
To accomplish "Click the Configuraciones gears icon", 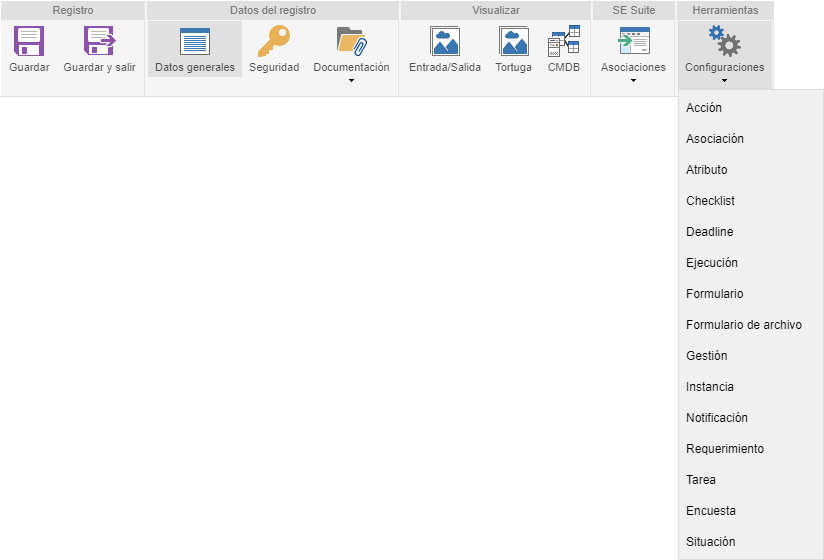I will [x=725, y=41].
